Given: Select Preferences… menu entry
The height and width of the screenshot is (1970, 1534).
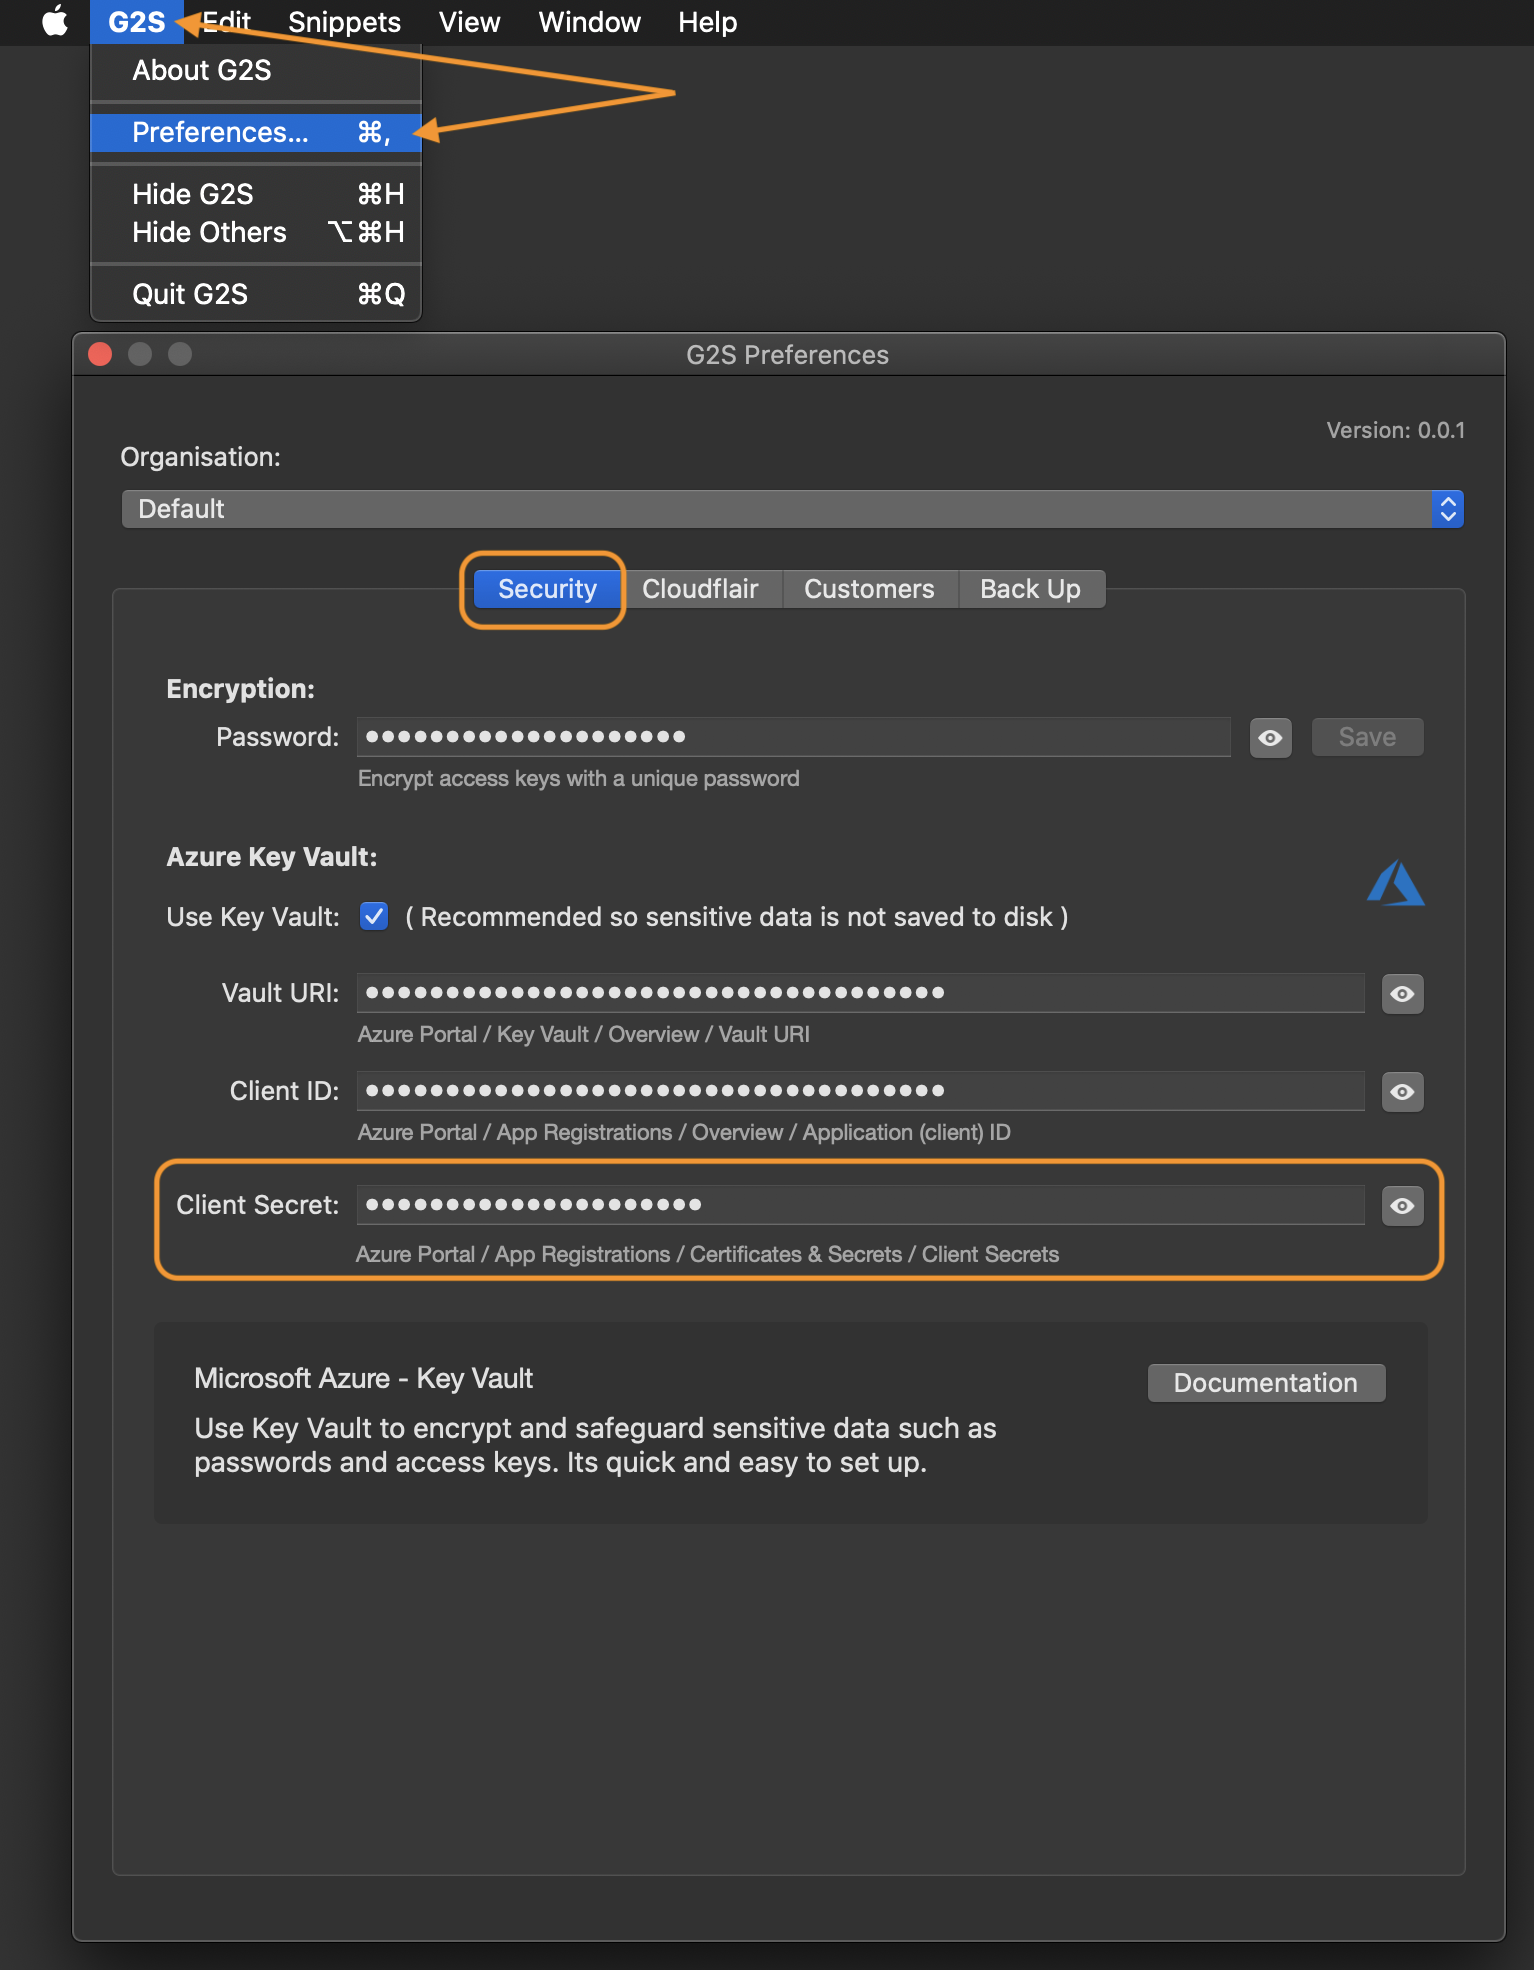Looking at the screenshot, I should pos(256,132).
